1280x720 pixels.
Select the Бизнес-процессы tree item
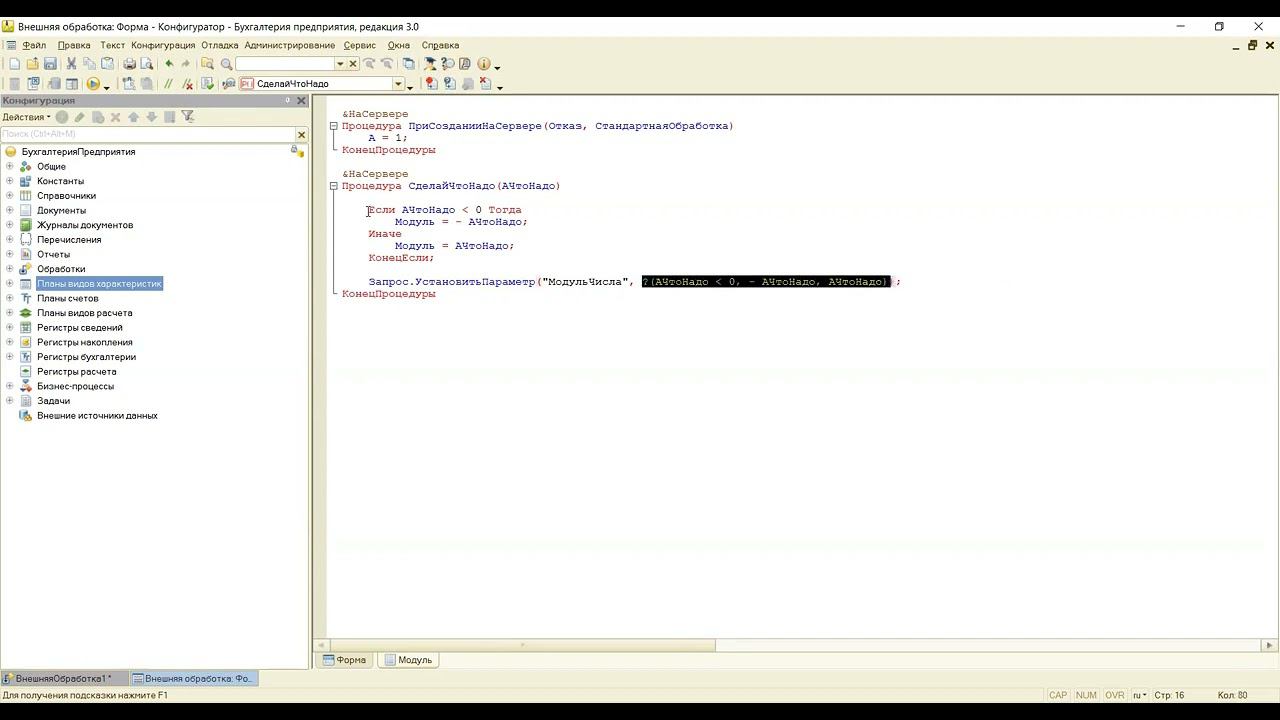point(75,386)
